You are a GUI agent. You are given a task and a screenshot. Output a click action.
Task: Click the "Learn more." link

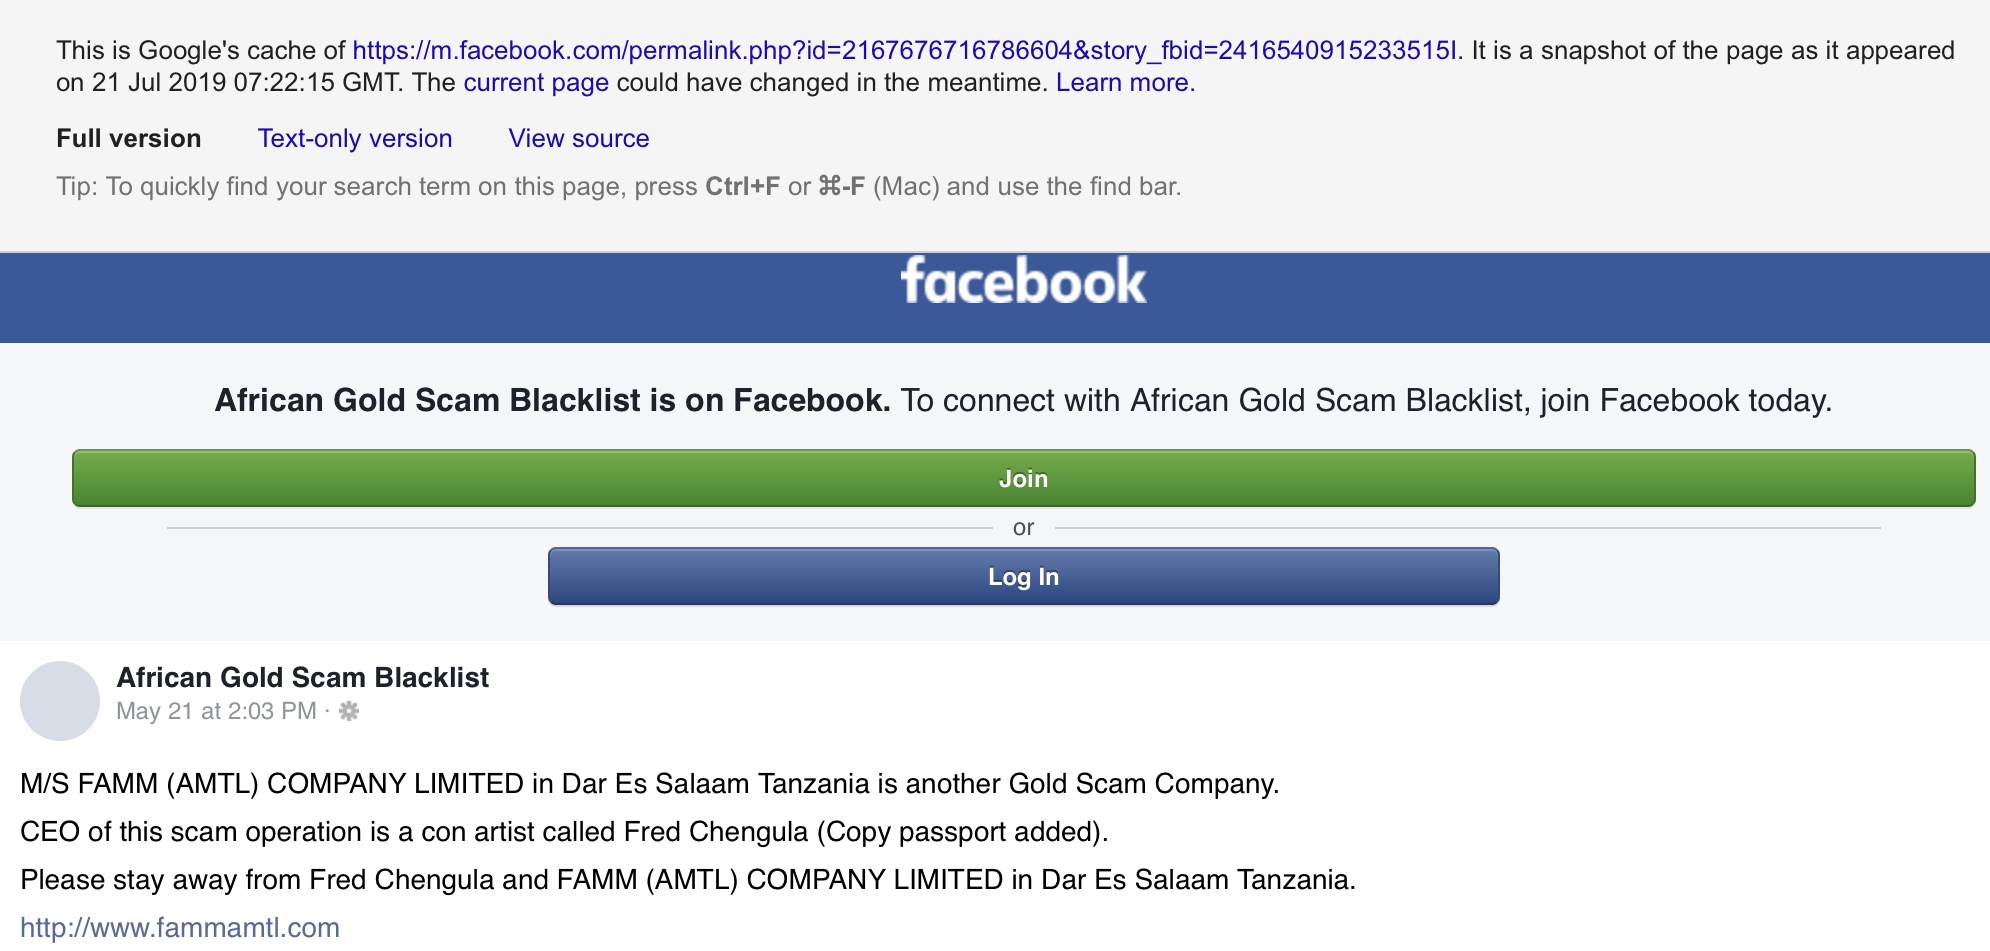1125,83
